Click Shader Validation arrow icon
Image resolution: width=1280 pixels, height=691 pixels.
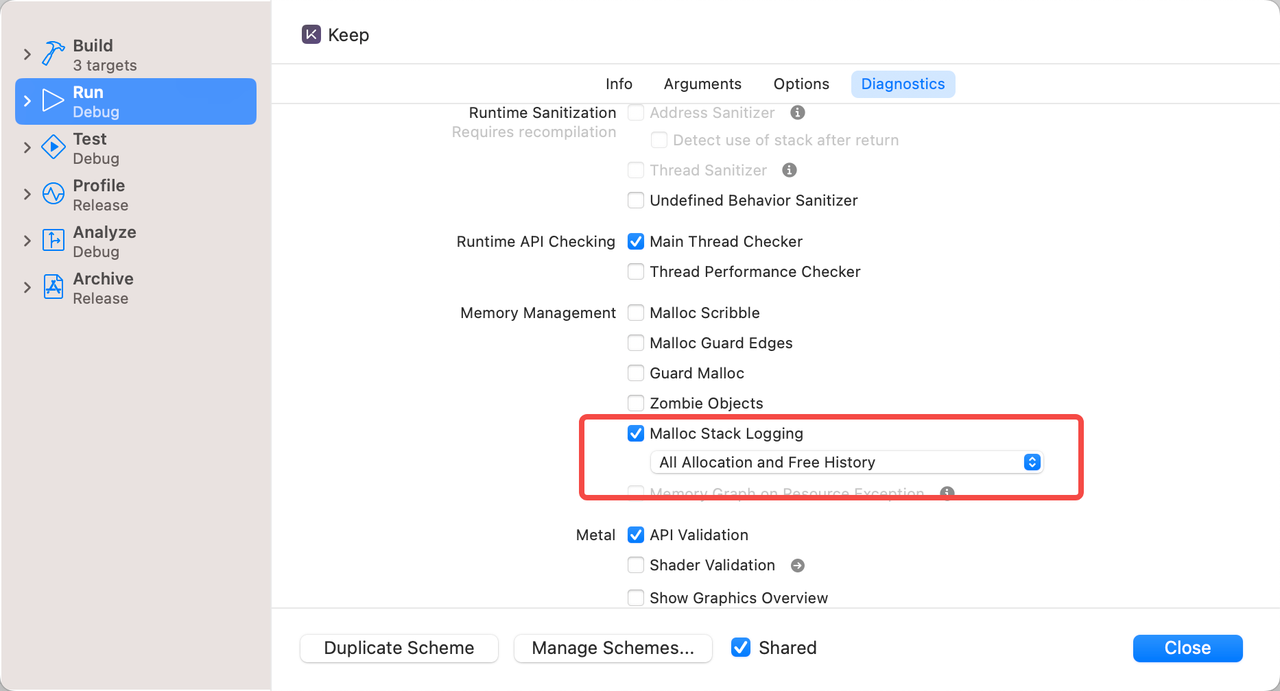(x=797, y=565)
